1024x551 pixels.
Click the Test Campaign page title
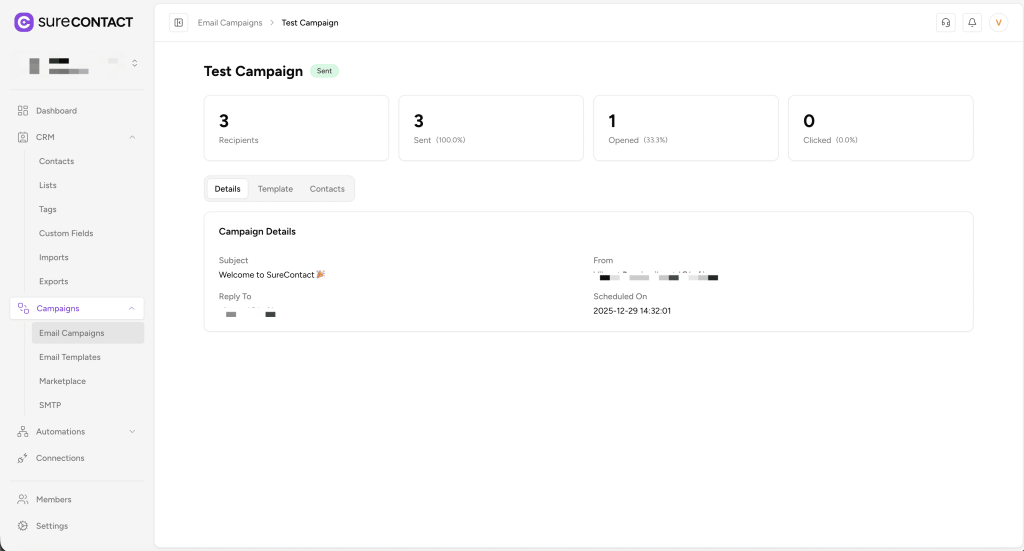coord(253,71)
